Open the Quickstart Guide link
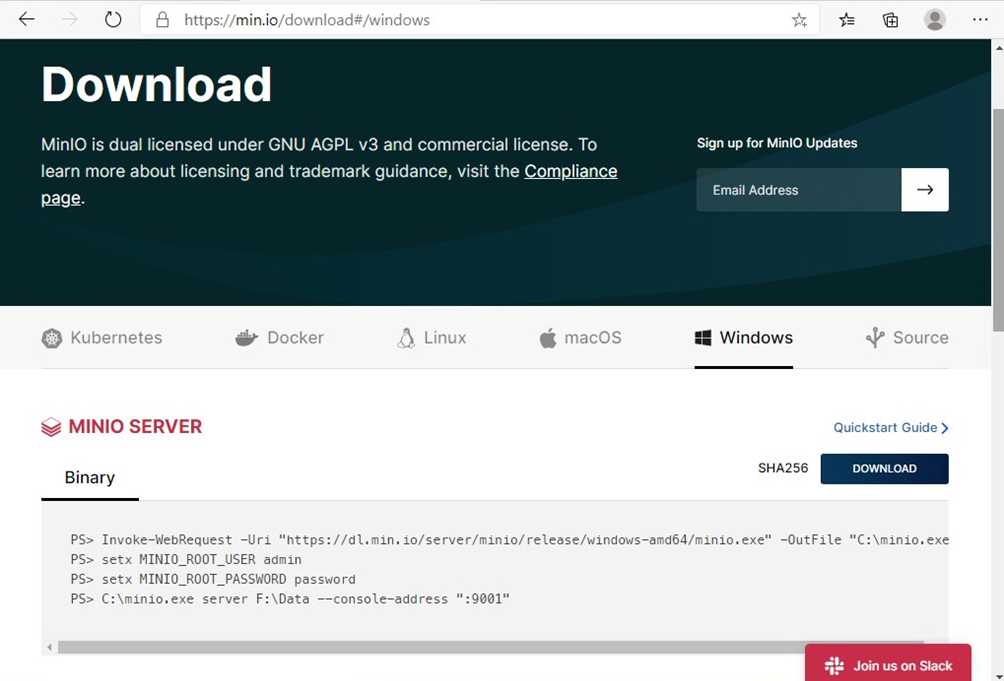This screenshot has height=681, width=1004. pyautogui.click(x=891, y=428)
